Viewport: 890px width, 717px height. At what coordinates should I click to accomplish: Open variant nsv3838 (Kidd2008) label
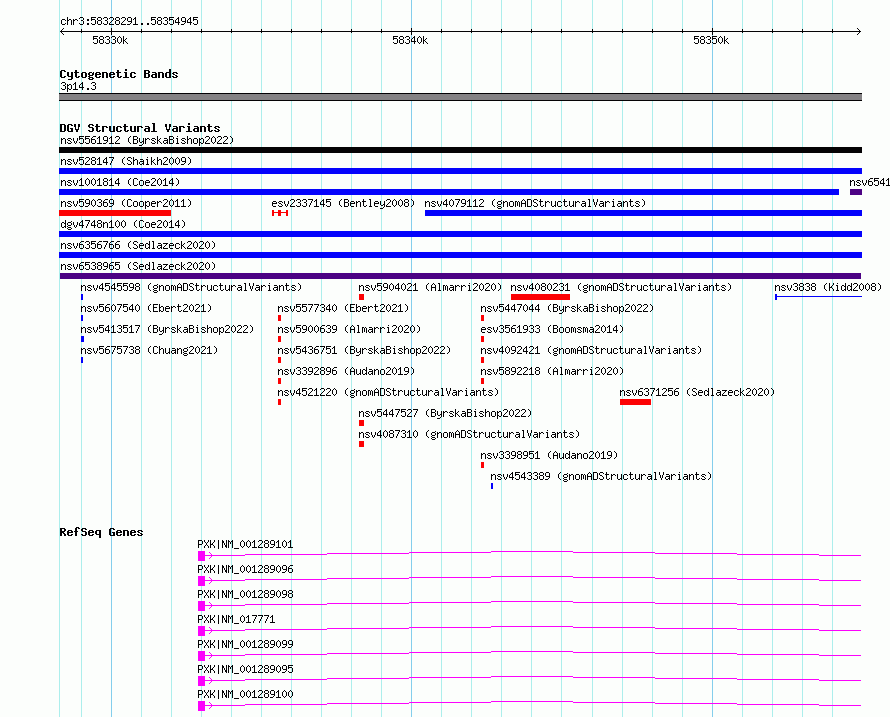click(x=828, y=287)
